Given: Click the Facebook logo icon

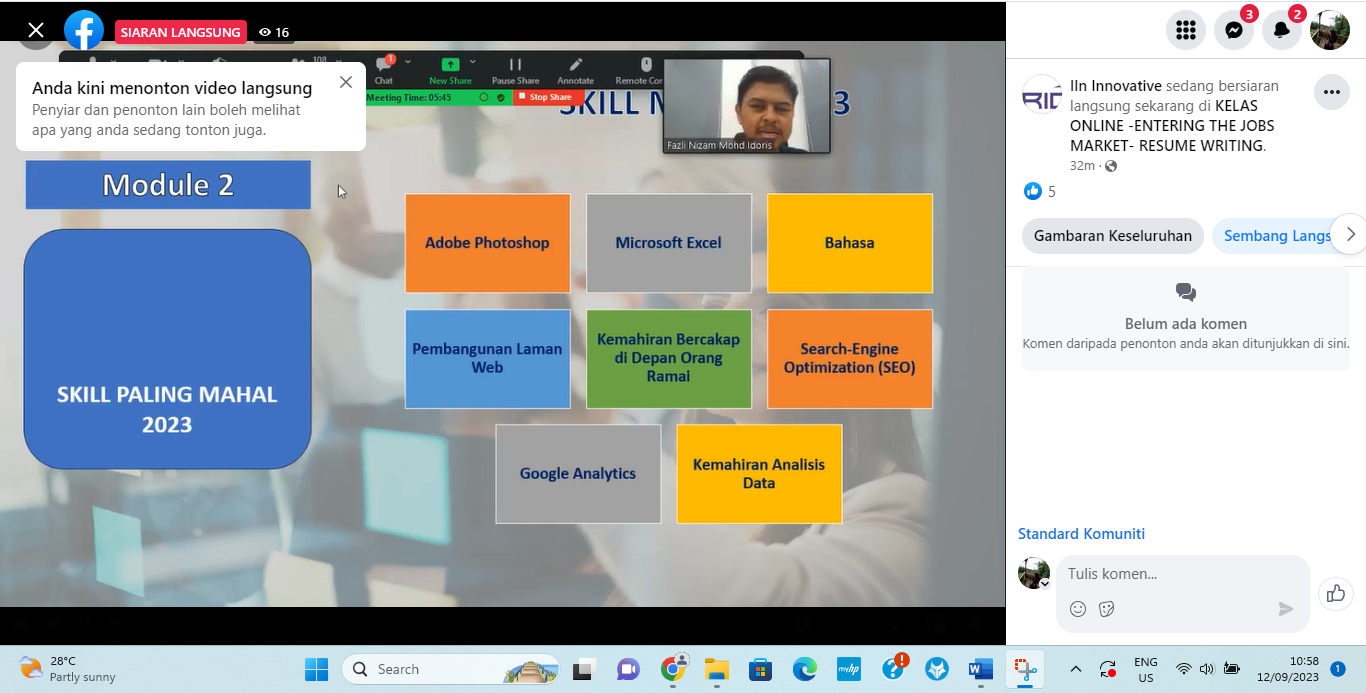Looking at the screenshot, I should click(84, 31).
